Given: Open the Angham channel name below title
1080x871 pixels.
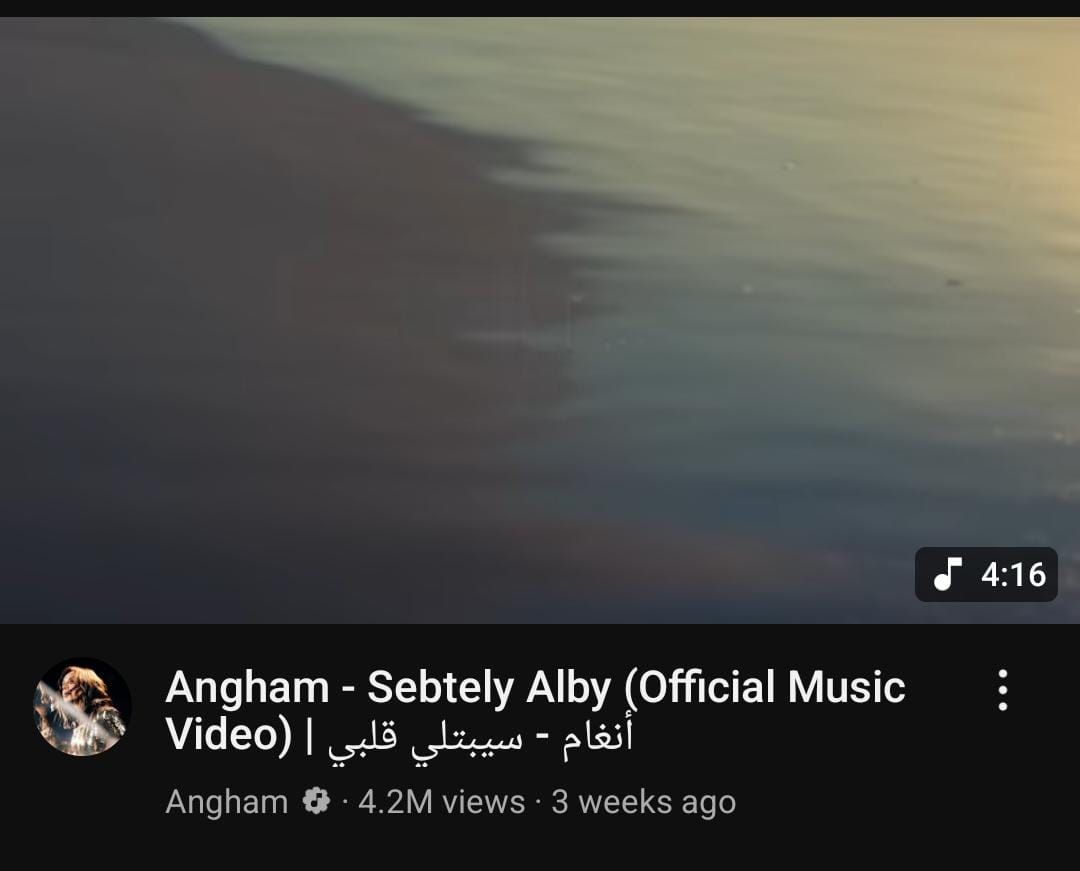Looking at the screenshot, I should [x=227, y=802].
